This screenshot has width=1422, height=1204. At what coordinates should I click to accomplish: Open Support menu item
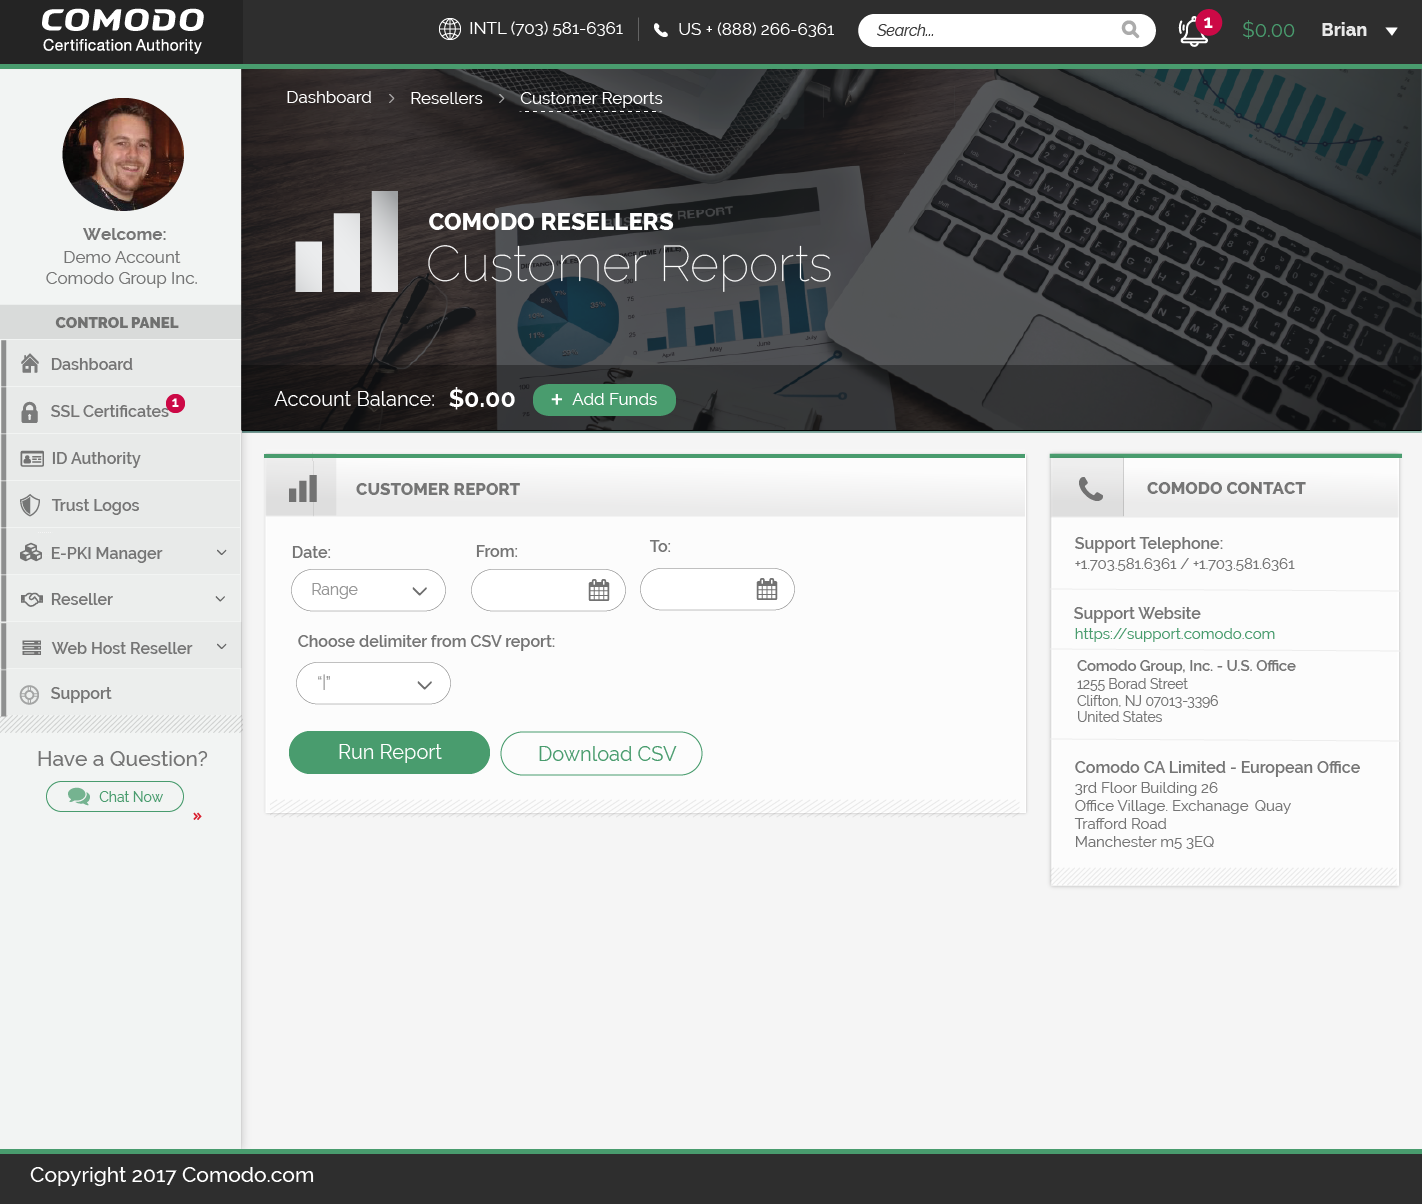point(121,693)
